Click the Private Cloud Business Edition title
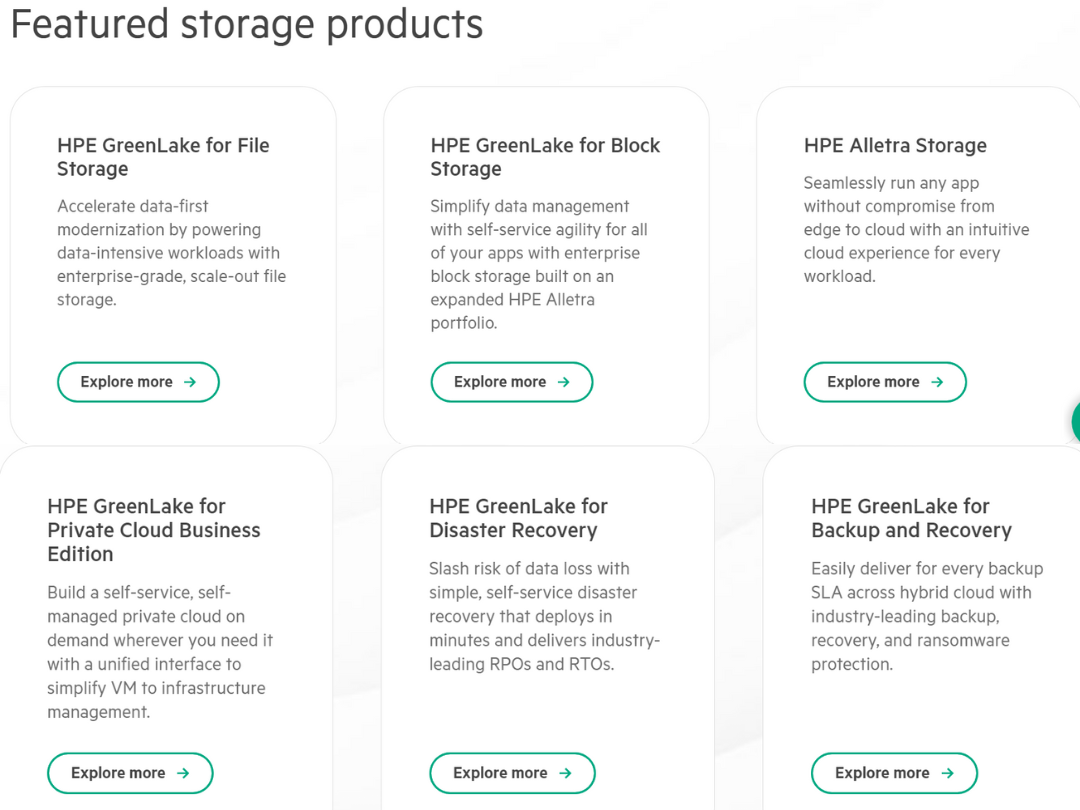1080x810 pixels. pyautogui.click(x=154, y=530)
